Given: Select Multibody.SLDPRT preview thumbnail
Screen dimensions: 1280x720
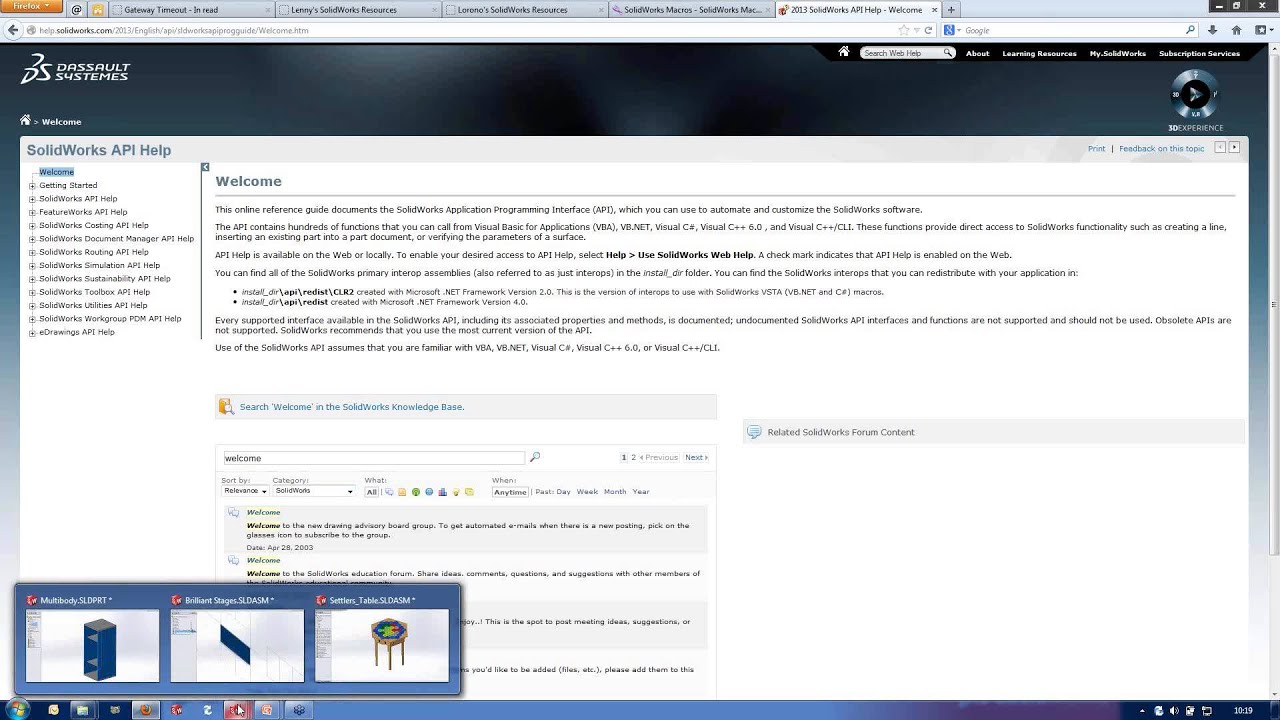Looking at the screenshot, I should (92, 646).
